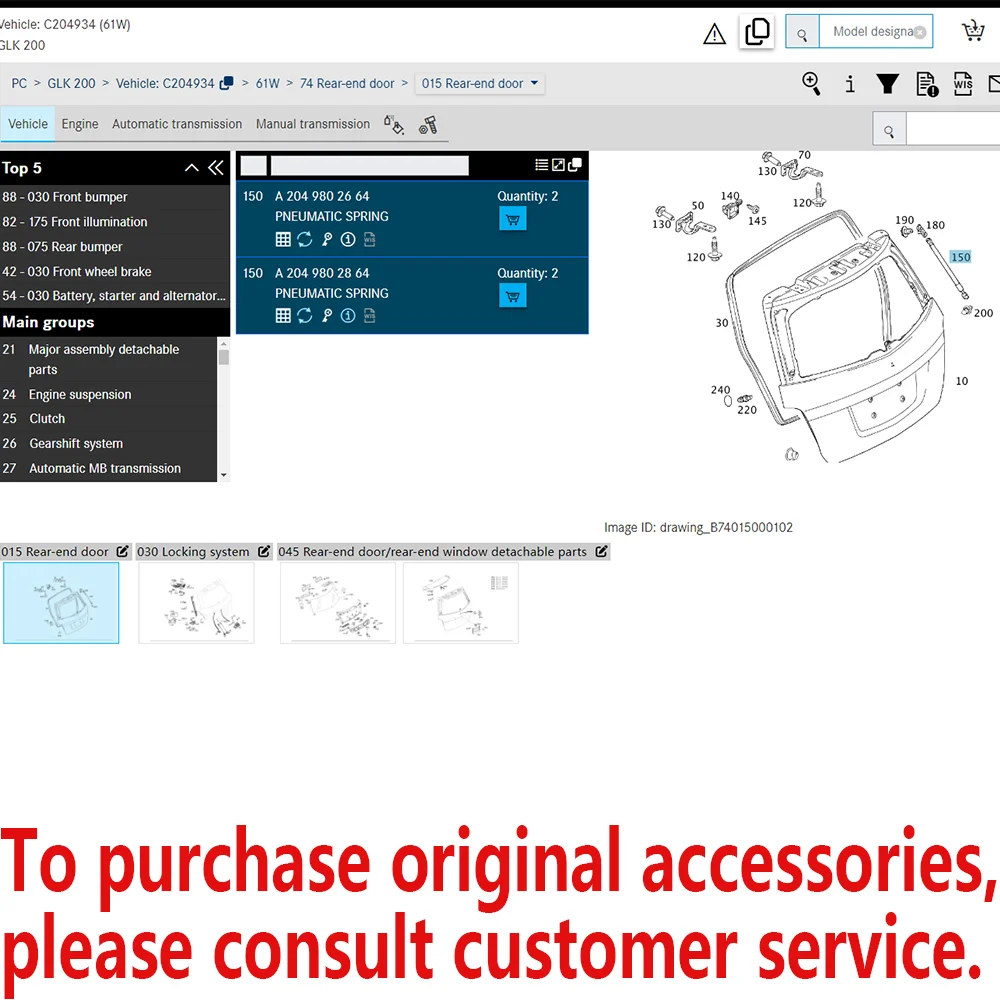Click key icon for A 204 980 26 64
The width and height of the screenshot is (1000, 1000).
327,239
